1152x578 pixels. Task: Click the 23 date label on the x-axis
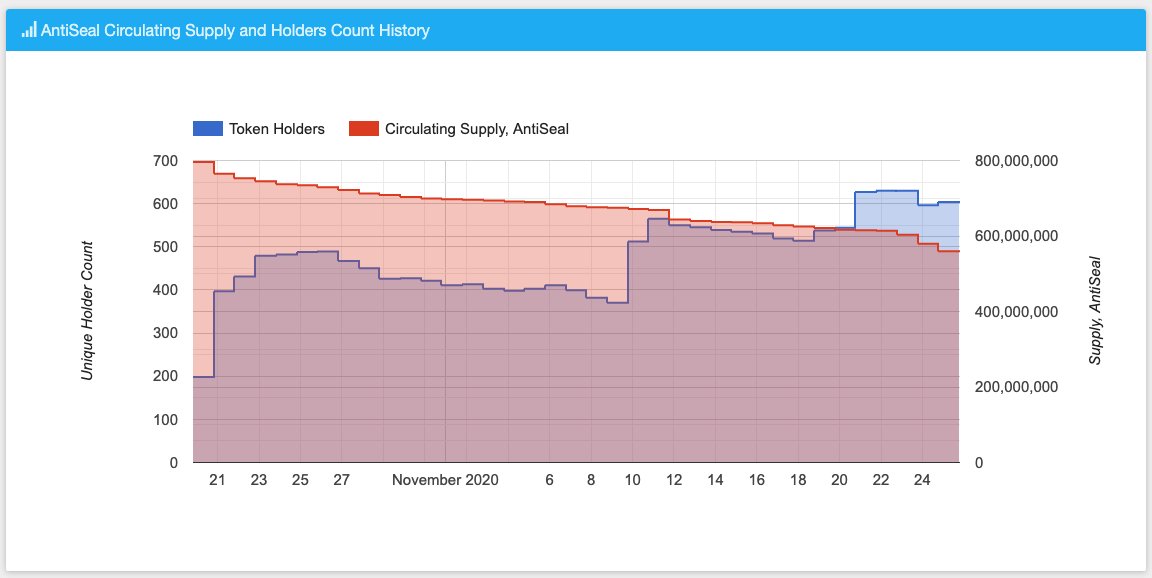point(259,480)
